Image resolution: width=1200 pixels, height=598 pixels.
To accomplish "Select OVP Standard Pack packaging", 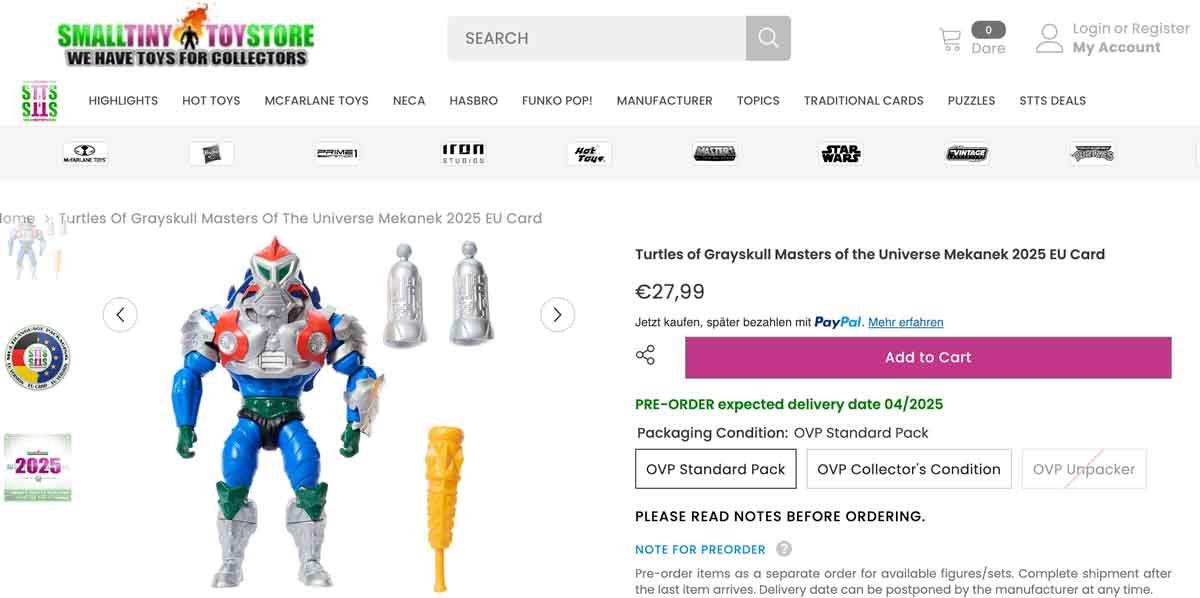I will coord(715,468).
